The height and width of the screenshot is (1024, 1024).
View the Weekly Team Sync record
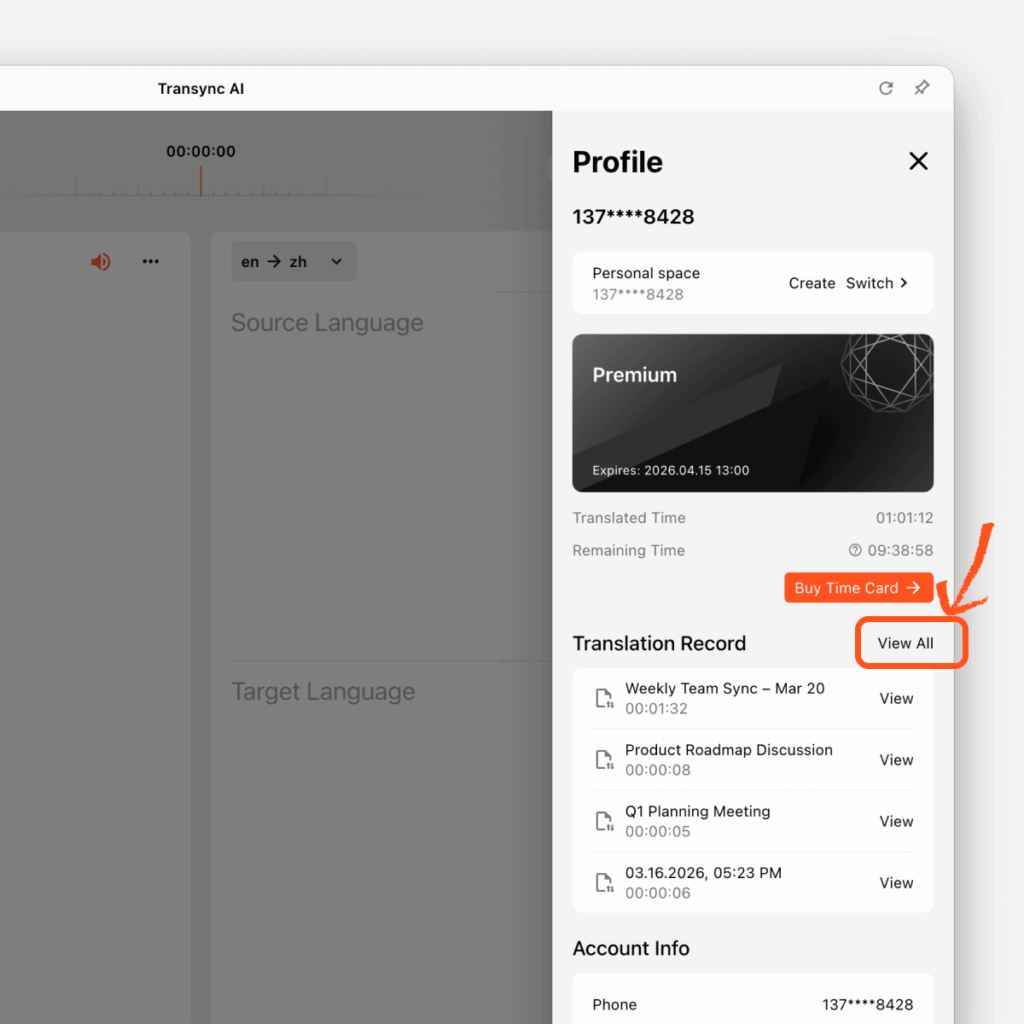coord(895,698)
